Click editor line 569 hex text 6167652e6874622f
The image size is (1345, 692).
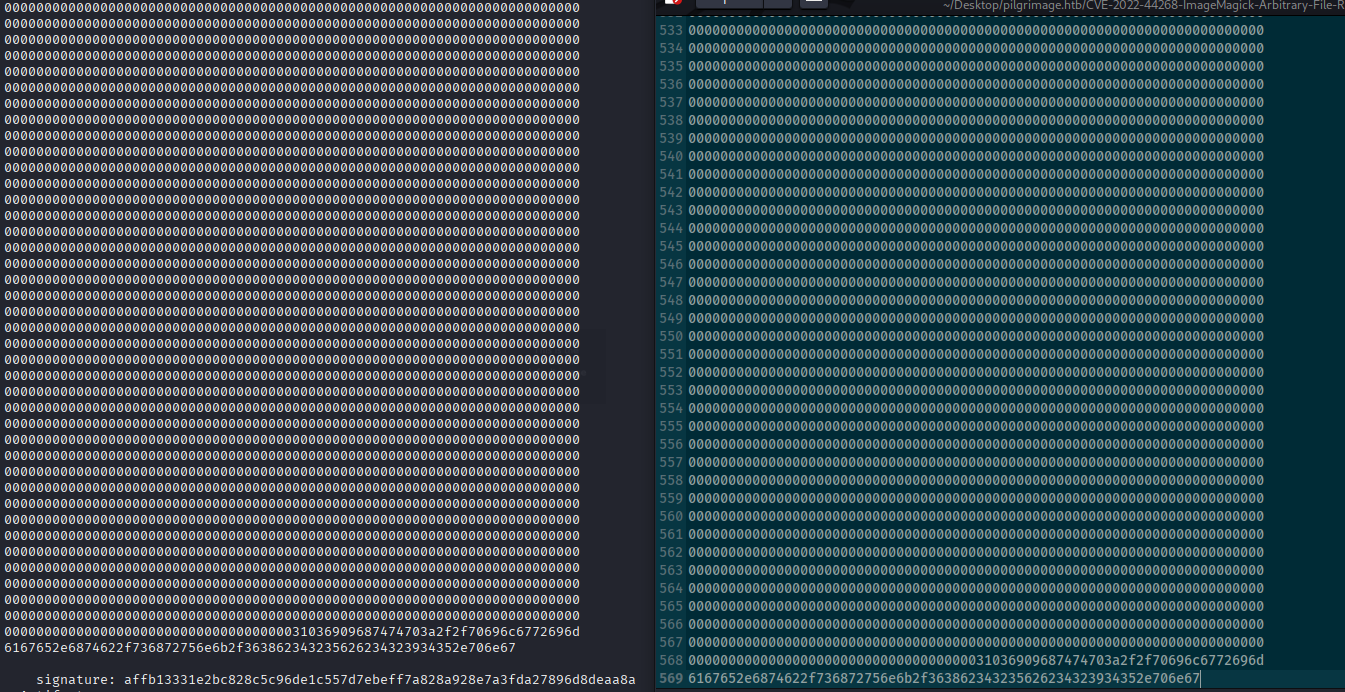[x=944, y=679]
